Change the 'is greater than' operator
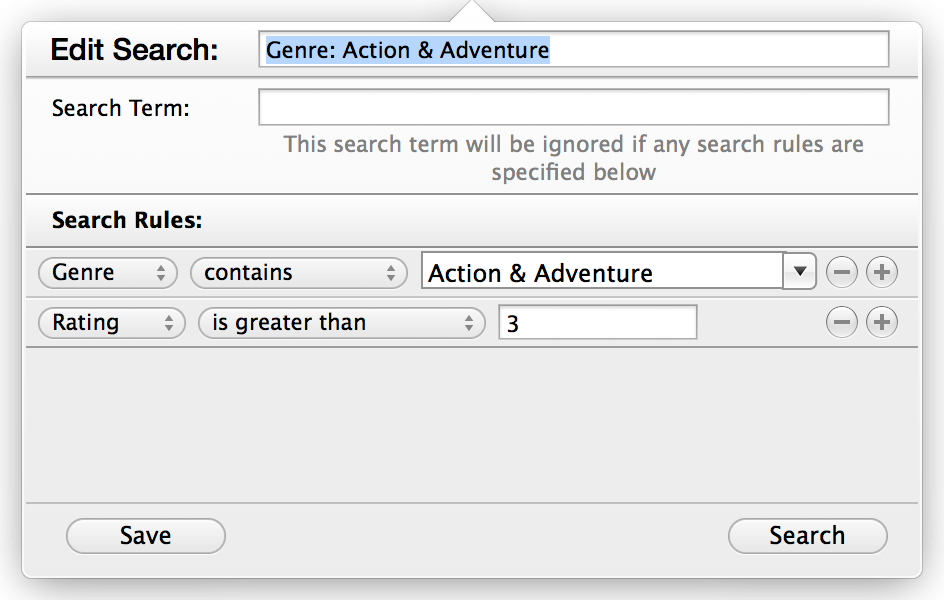 [341, 322]
